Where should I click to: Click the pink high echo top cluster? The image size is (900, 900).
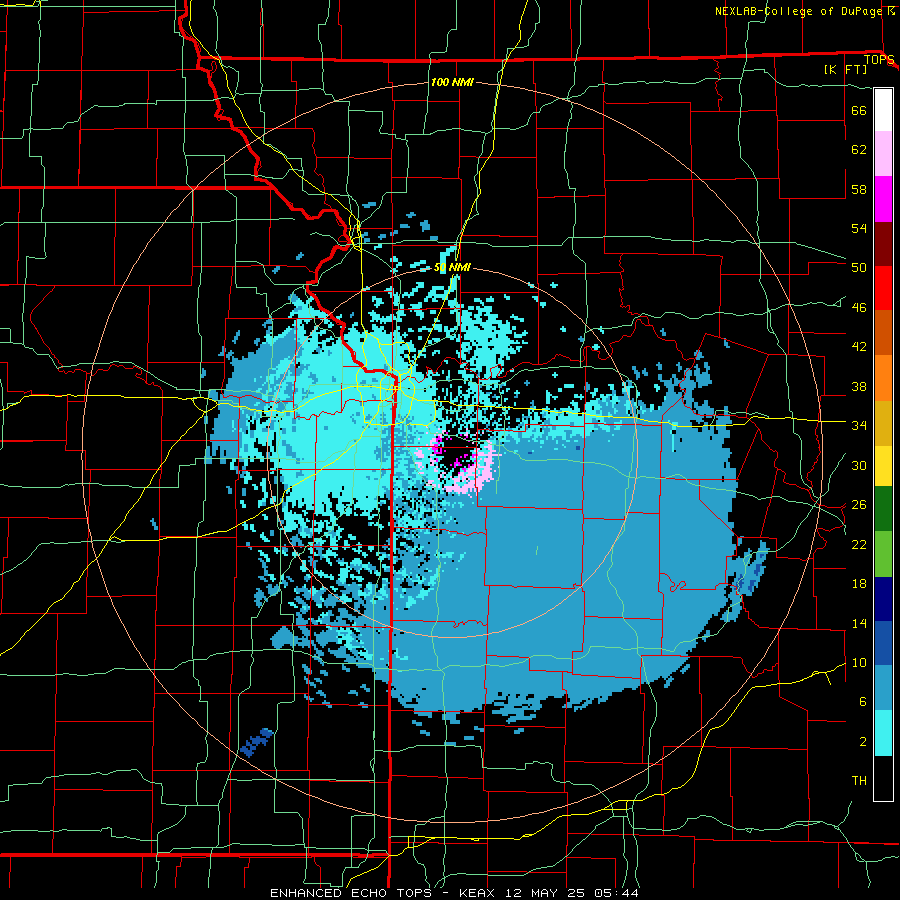[458, 464]
